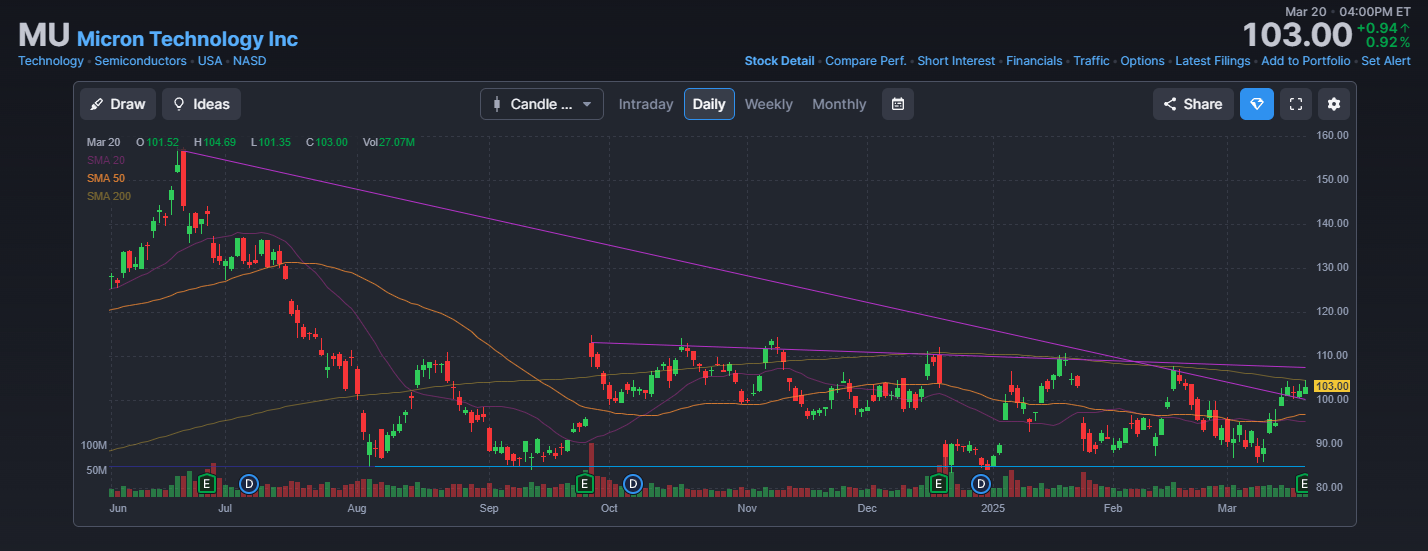The width and height of the screenshot is (1428, 551).
Task: Select the Stock Detail link
Action: (779, 61)
